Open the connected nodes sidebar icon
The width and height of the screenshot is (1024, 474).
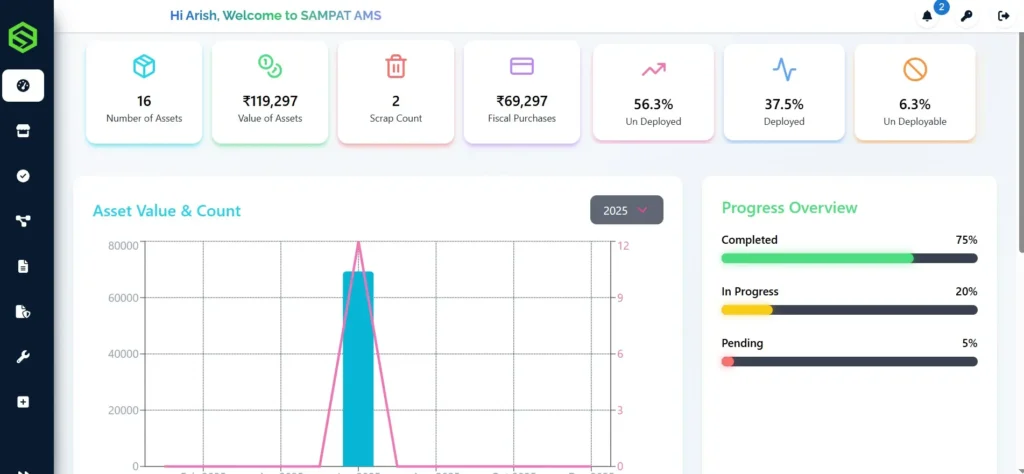pos(23,221)
